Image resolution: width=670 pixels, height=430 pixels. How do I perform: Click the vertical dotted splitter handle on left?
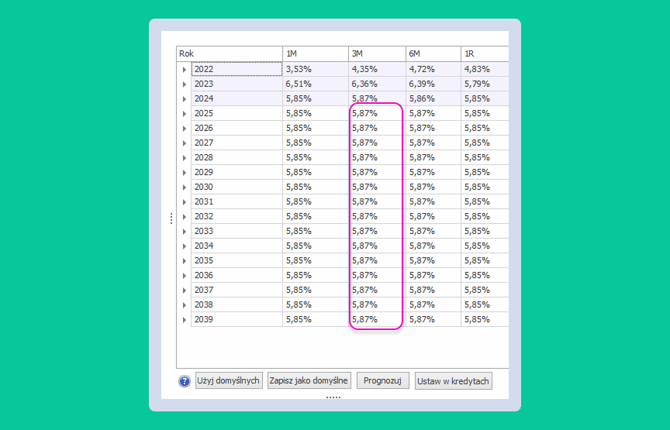click(171, 218)
